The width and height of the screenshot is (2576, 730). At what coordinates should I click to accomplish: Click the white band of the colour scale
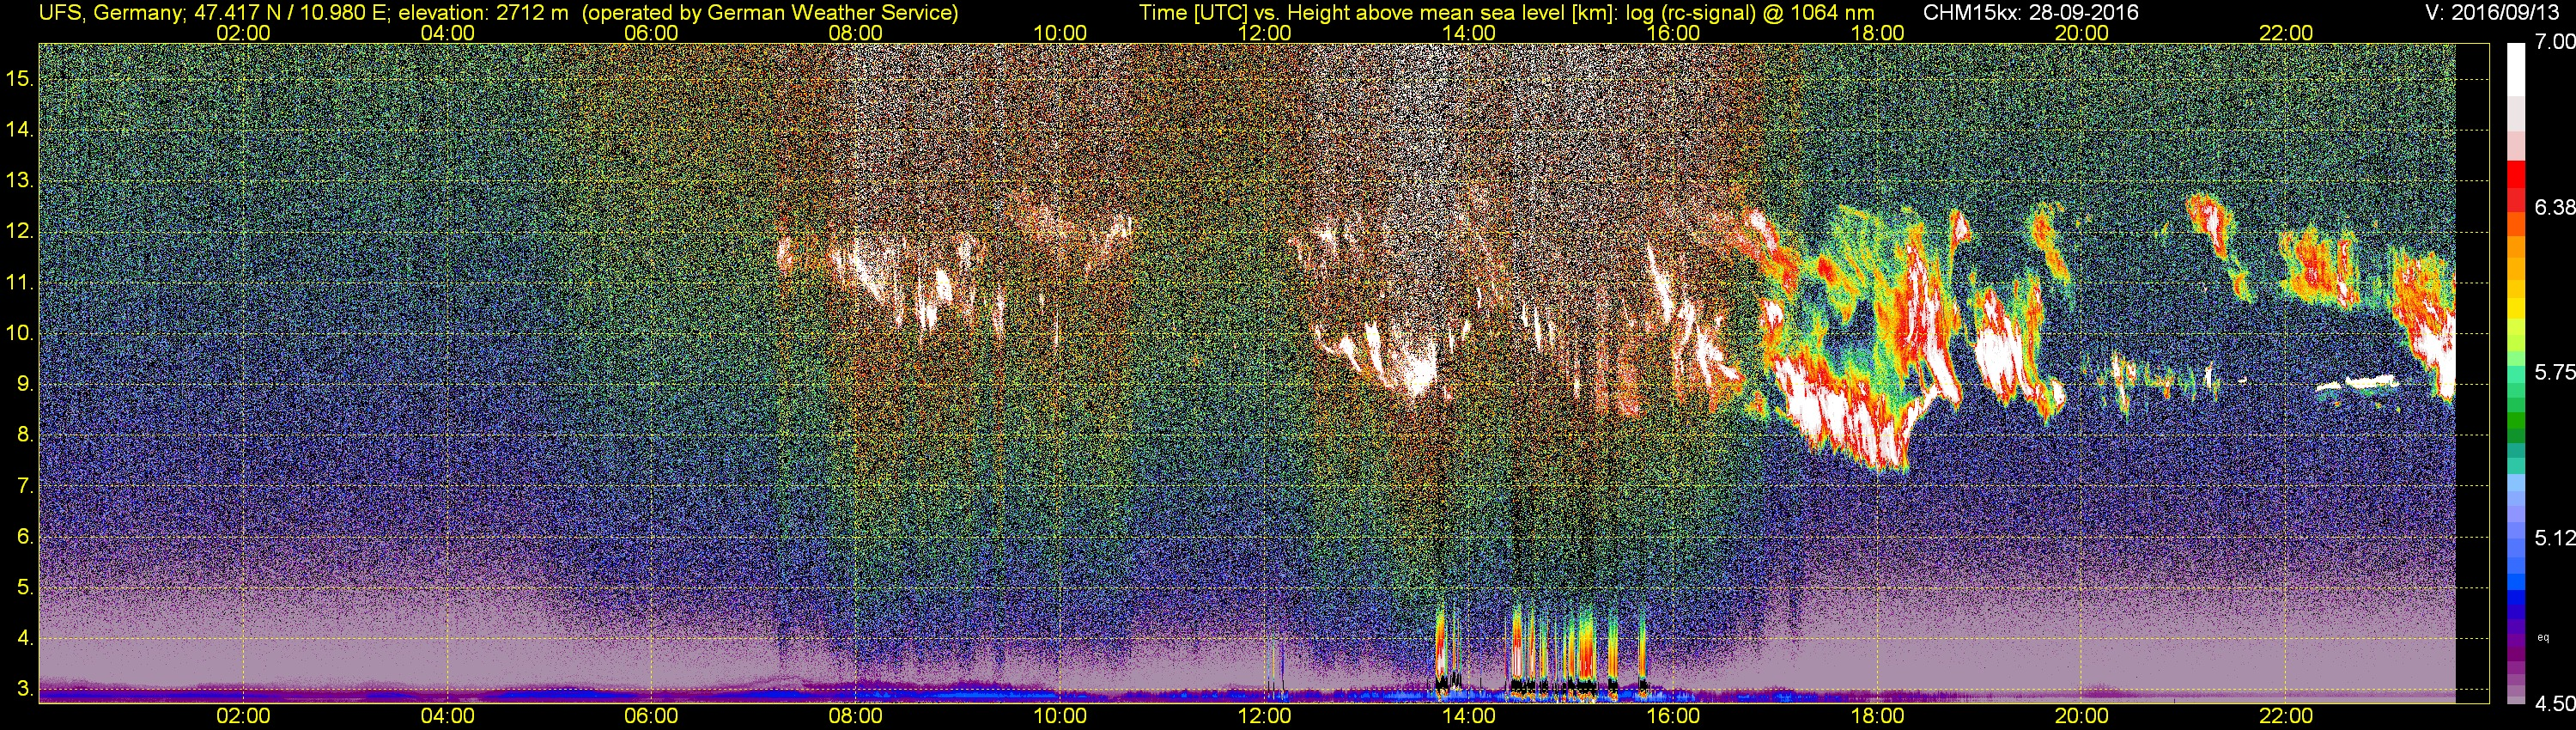2517,72
